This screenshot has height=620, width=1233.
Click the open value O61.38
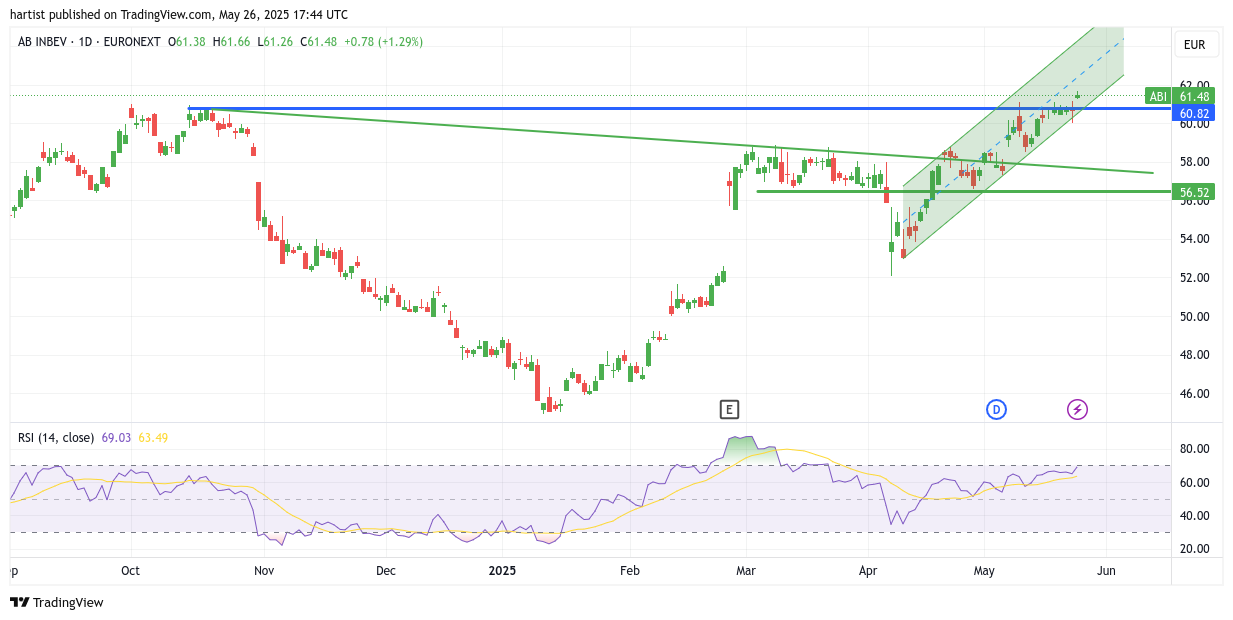[x=187, y=42]
